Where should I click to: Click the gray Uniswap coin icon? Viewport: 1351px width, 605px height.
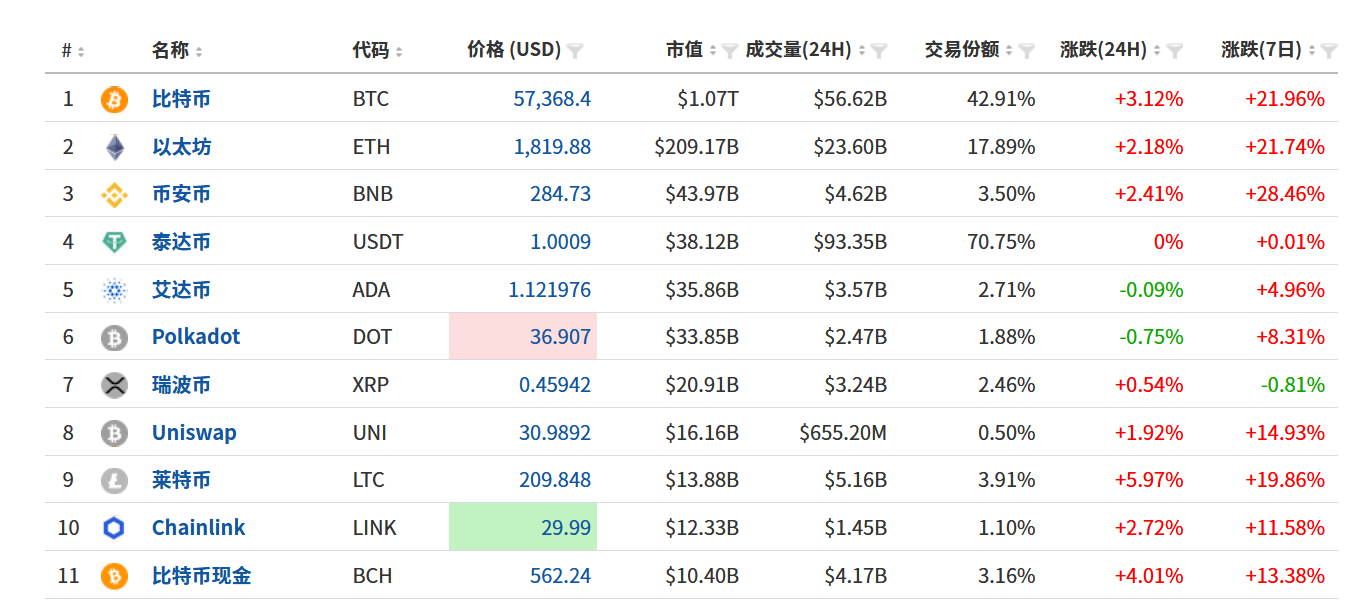click(x=114, y=433)
